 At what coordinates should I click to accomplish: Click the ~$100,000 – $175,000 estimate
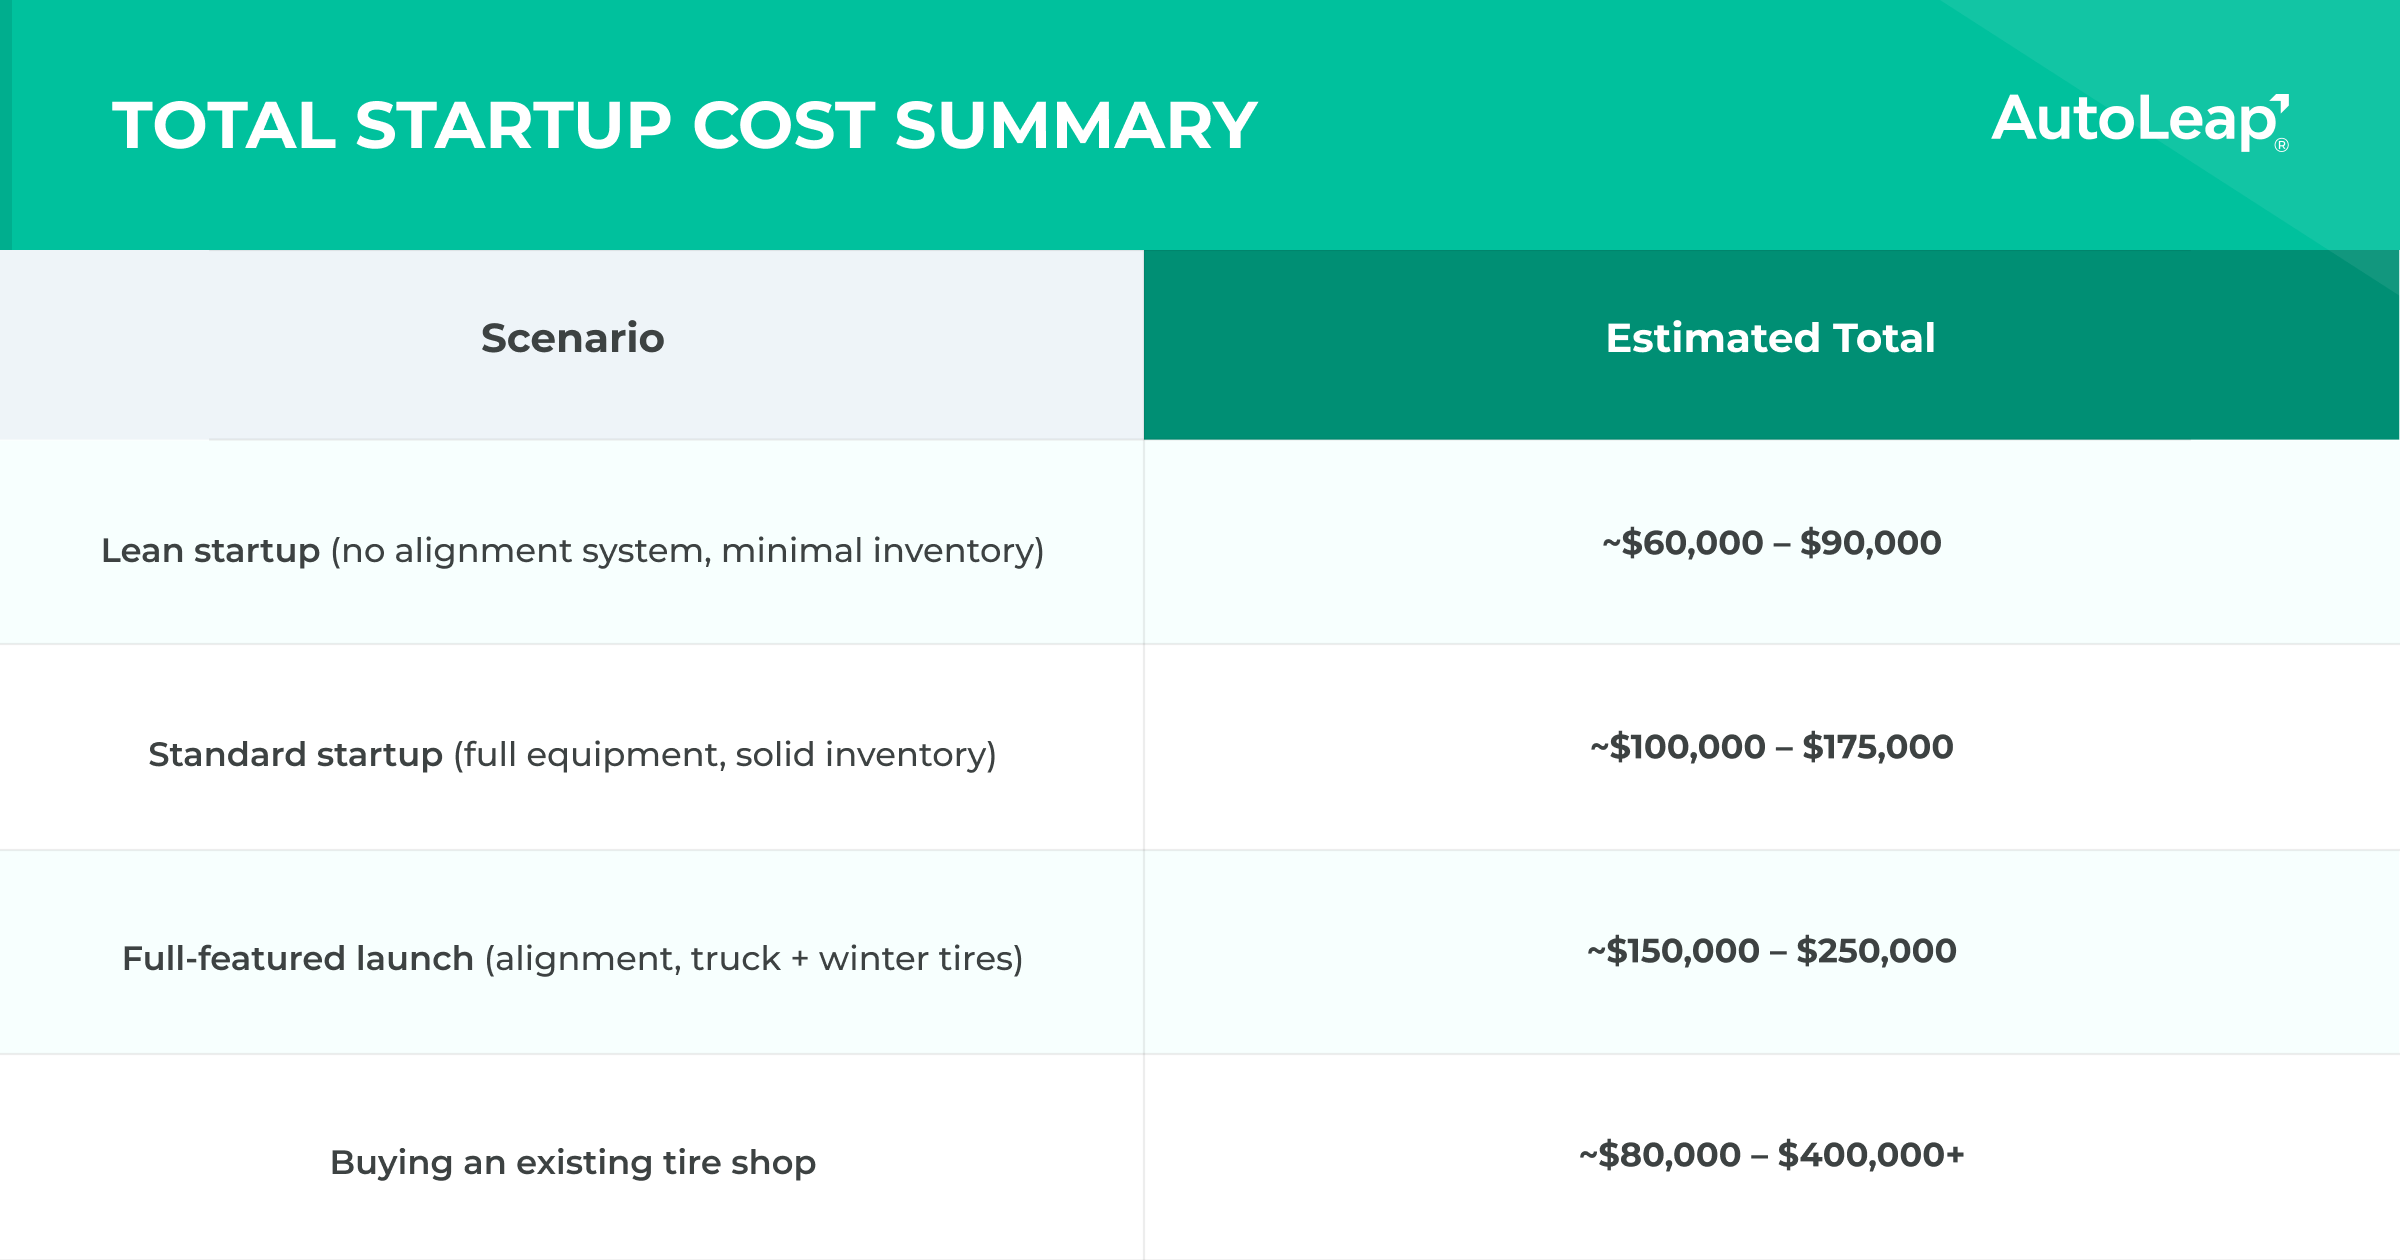coord(1771,747)
